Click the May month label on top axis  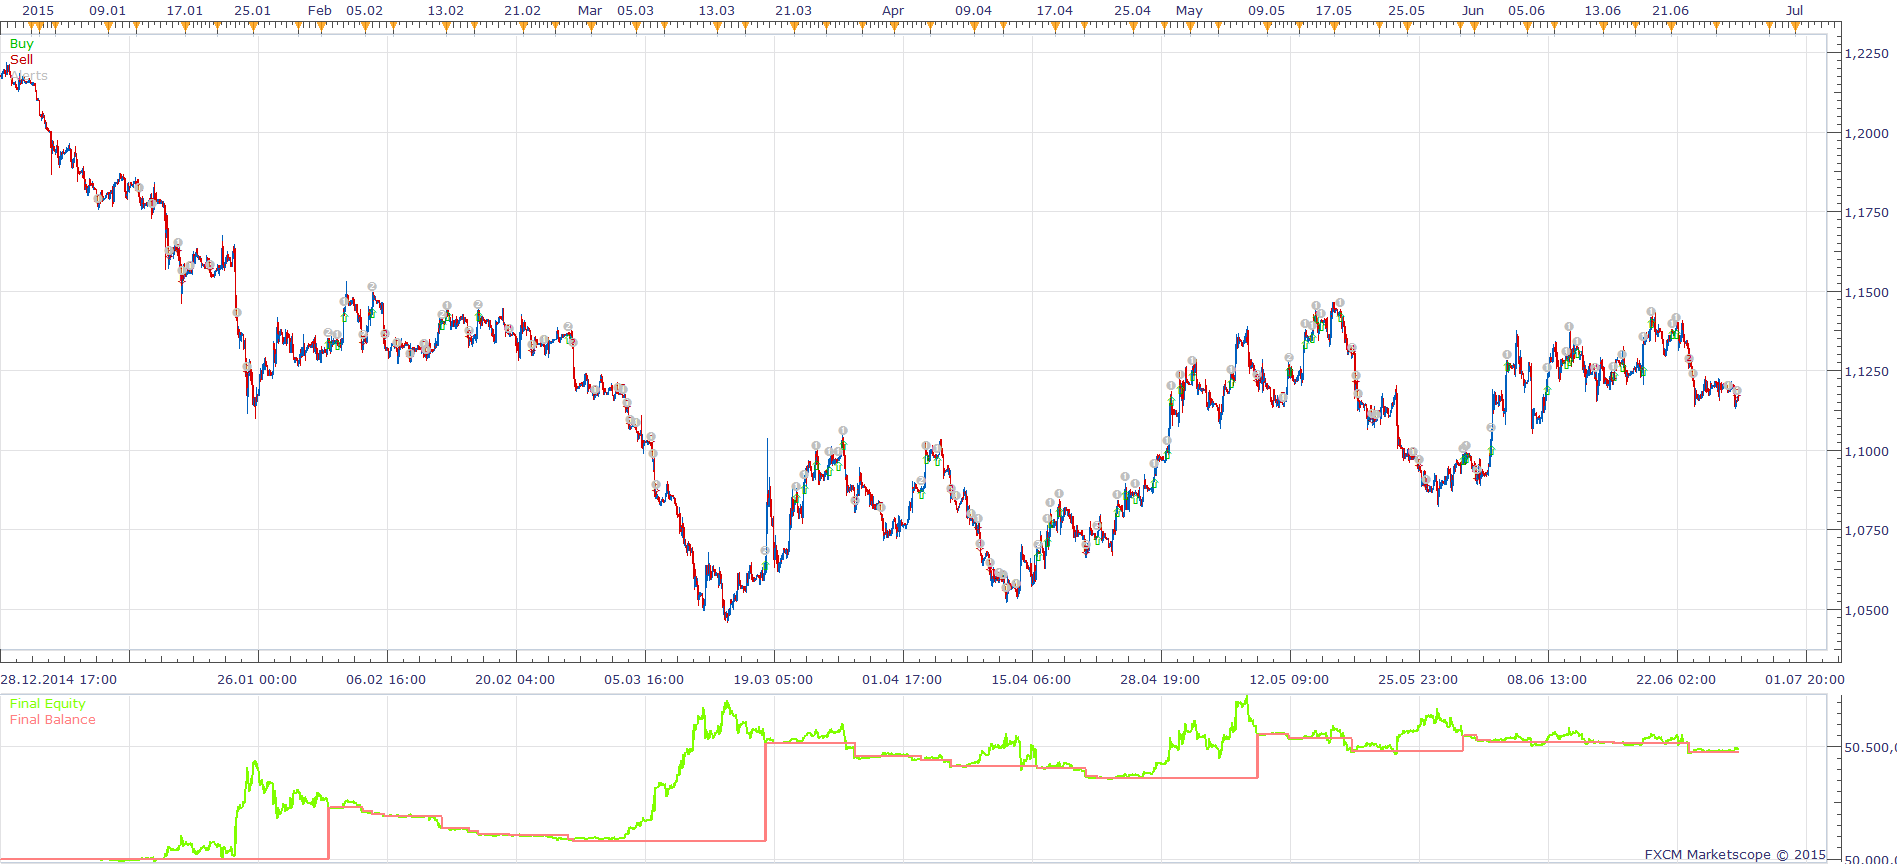point(1189,11)
